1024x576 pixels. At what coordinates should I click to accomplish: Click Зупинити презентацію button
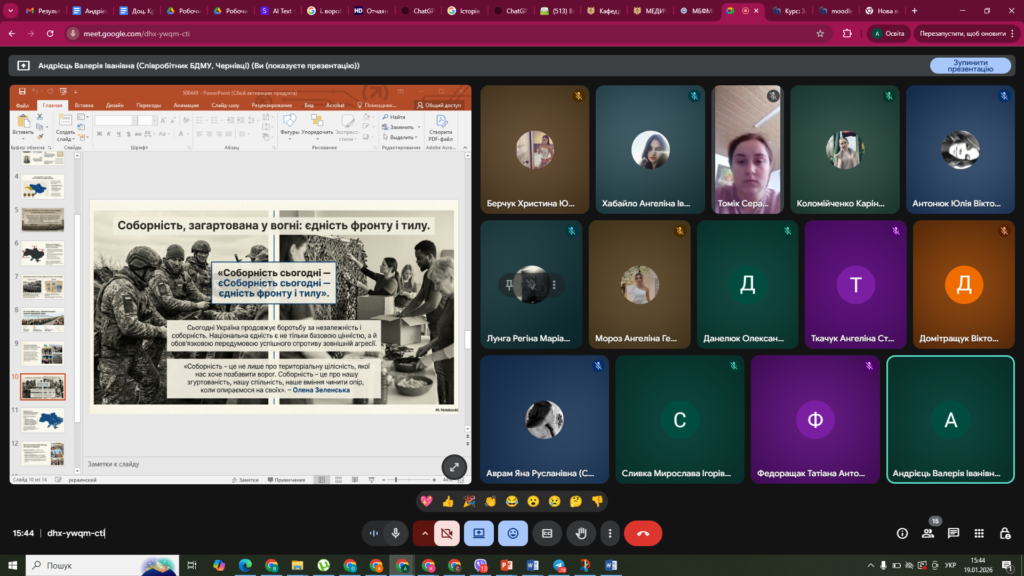point(969,65)
